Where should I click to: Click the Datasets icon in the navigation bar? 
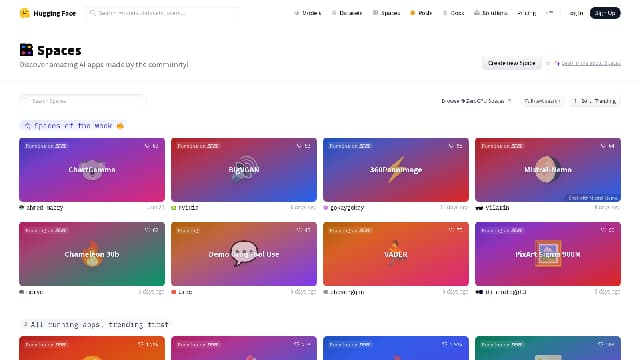pyautogui.click(x=334, y=13)
